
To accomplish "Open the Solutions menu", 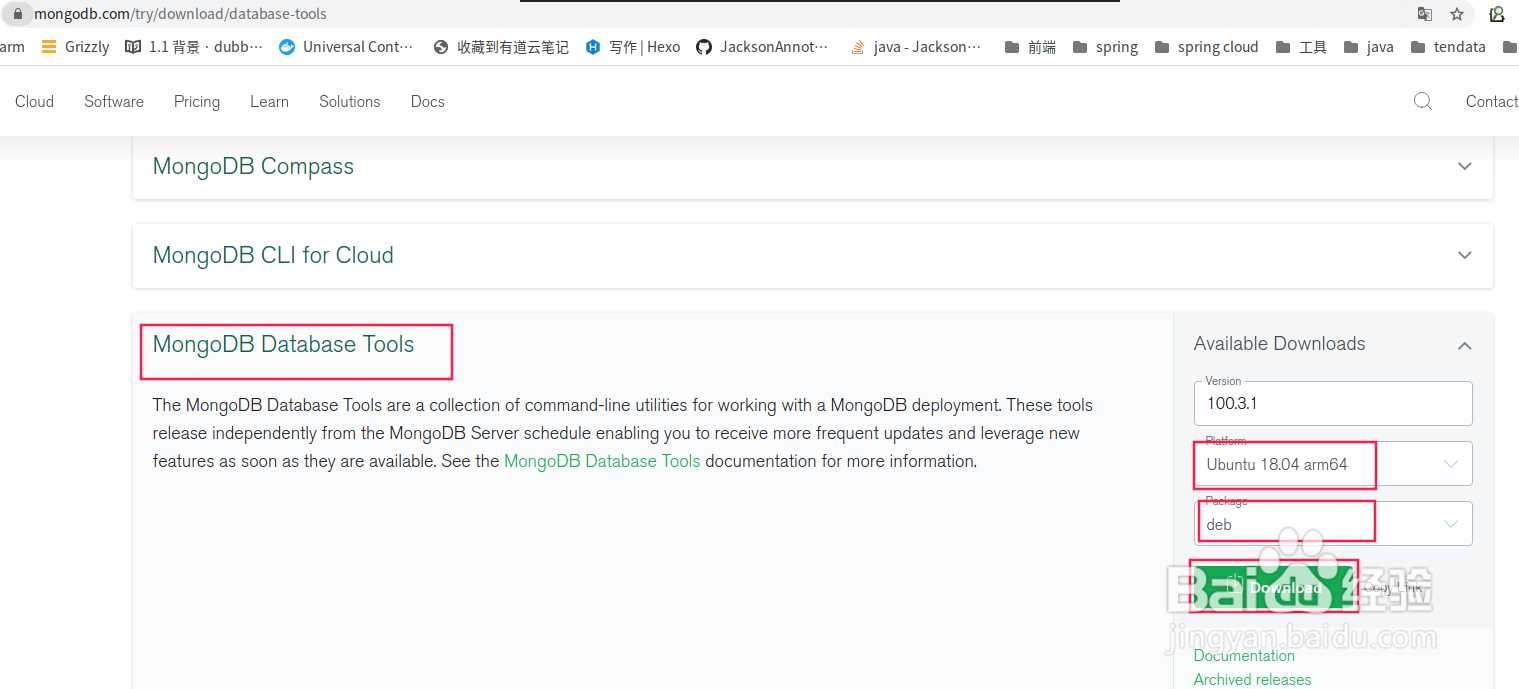I will tap(350, 101).
